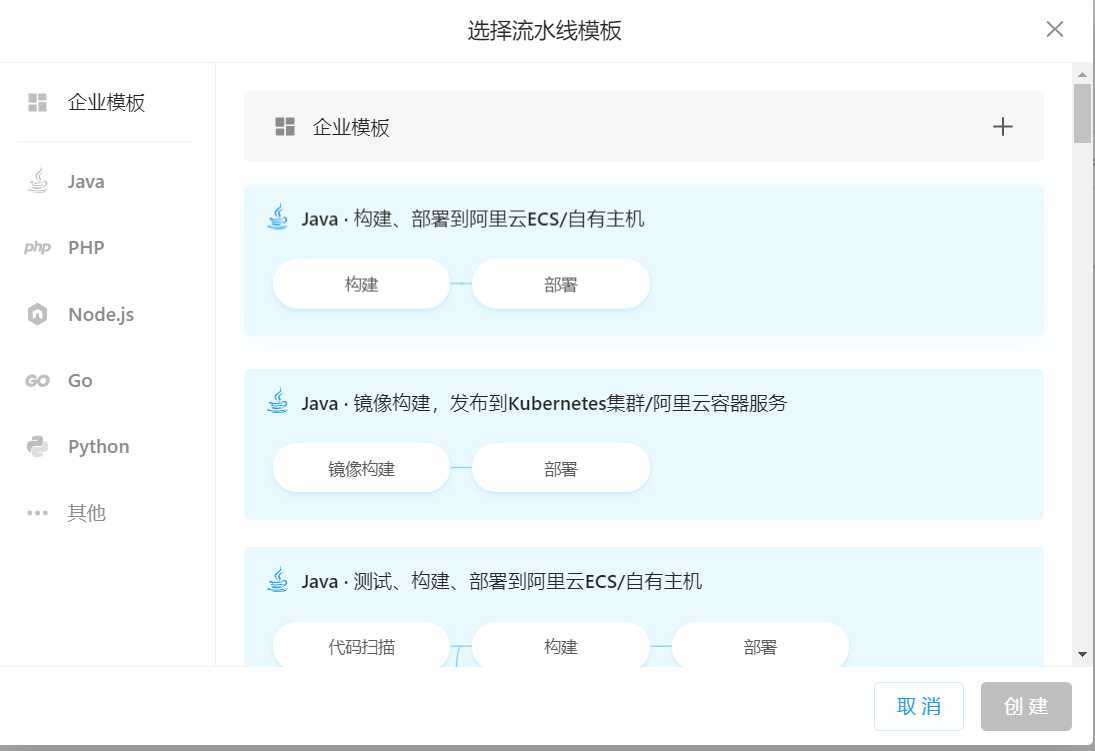Click Java icon of 镜像构建 Kubernetes template
The width and height of the screenshot is (1095, 751).
point(278,402)
